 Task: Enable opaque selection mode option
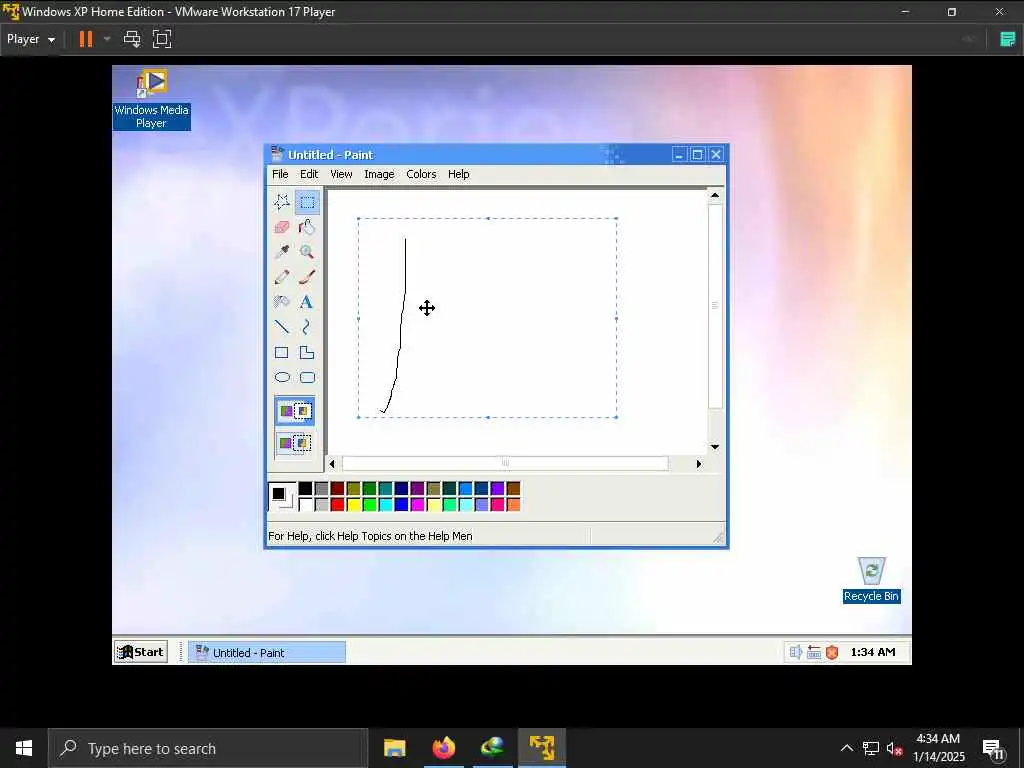point(295,411)
